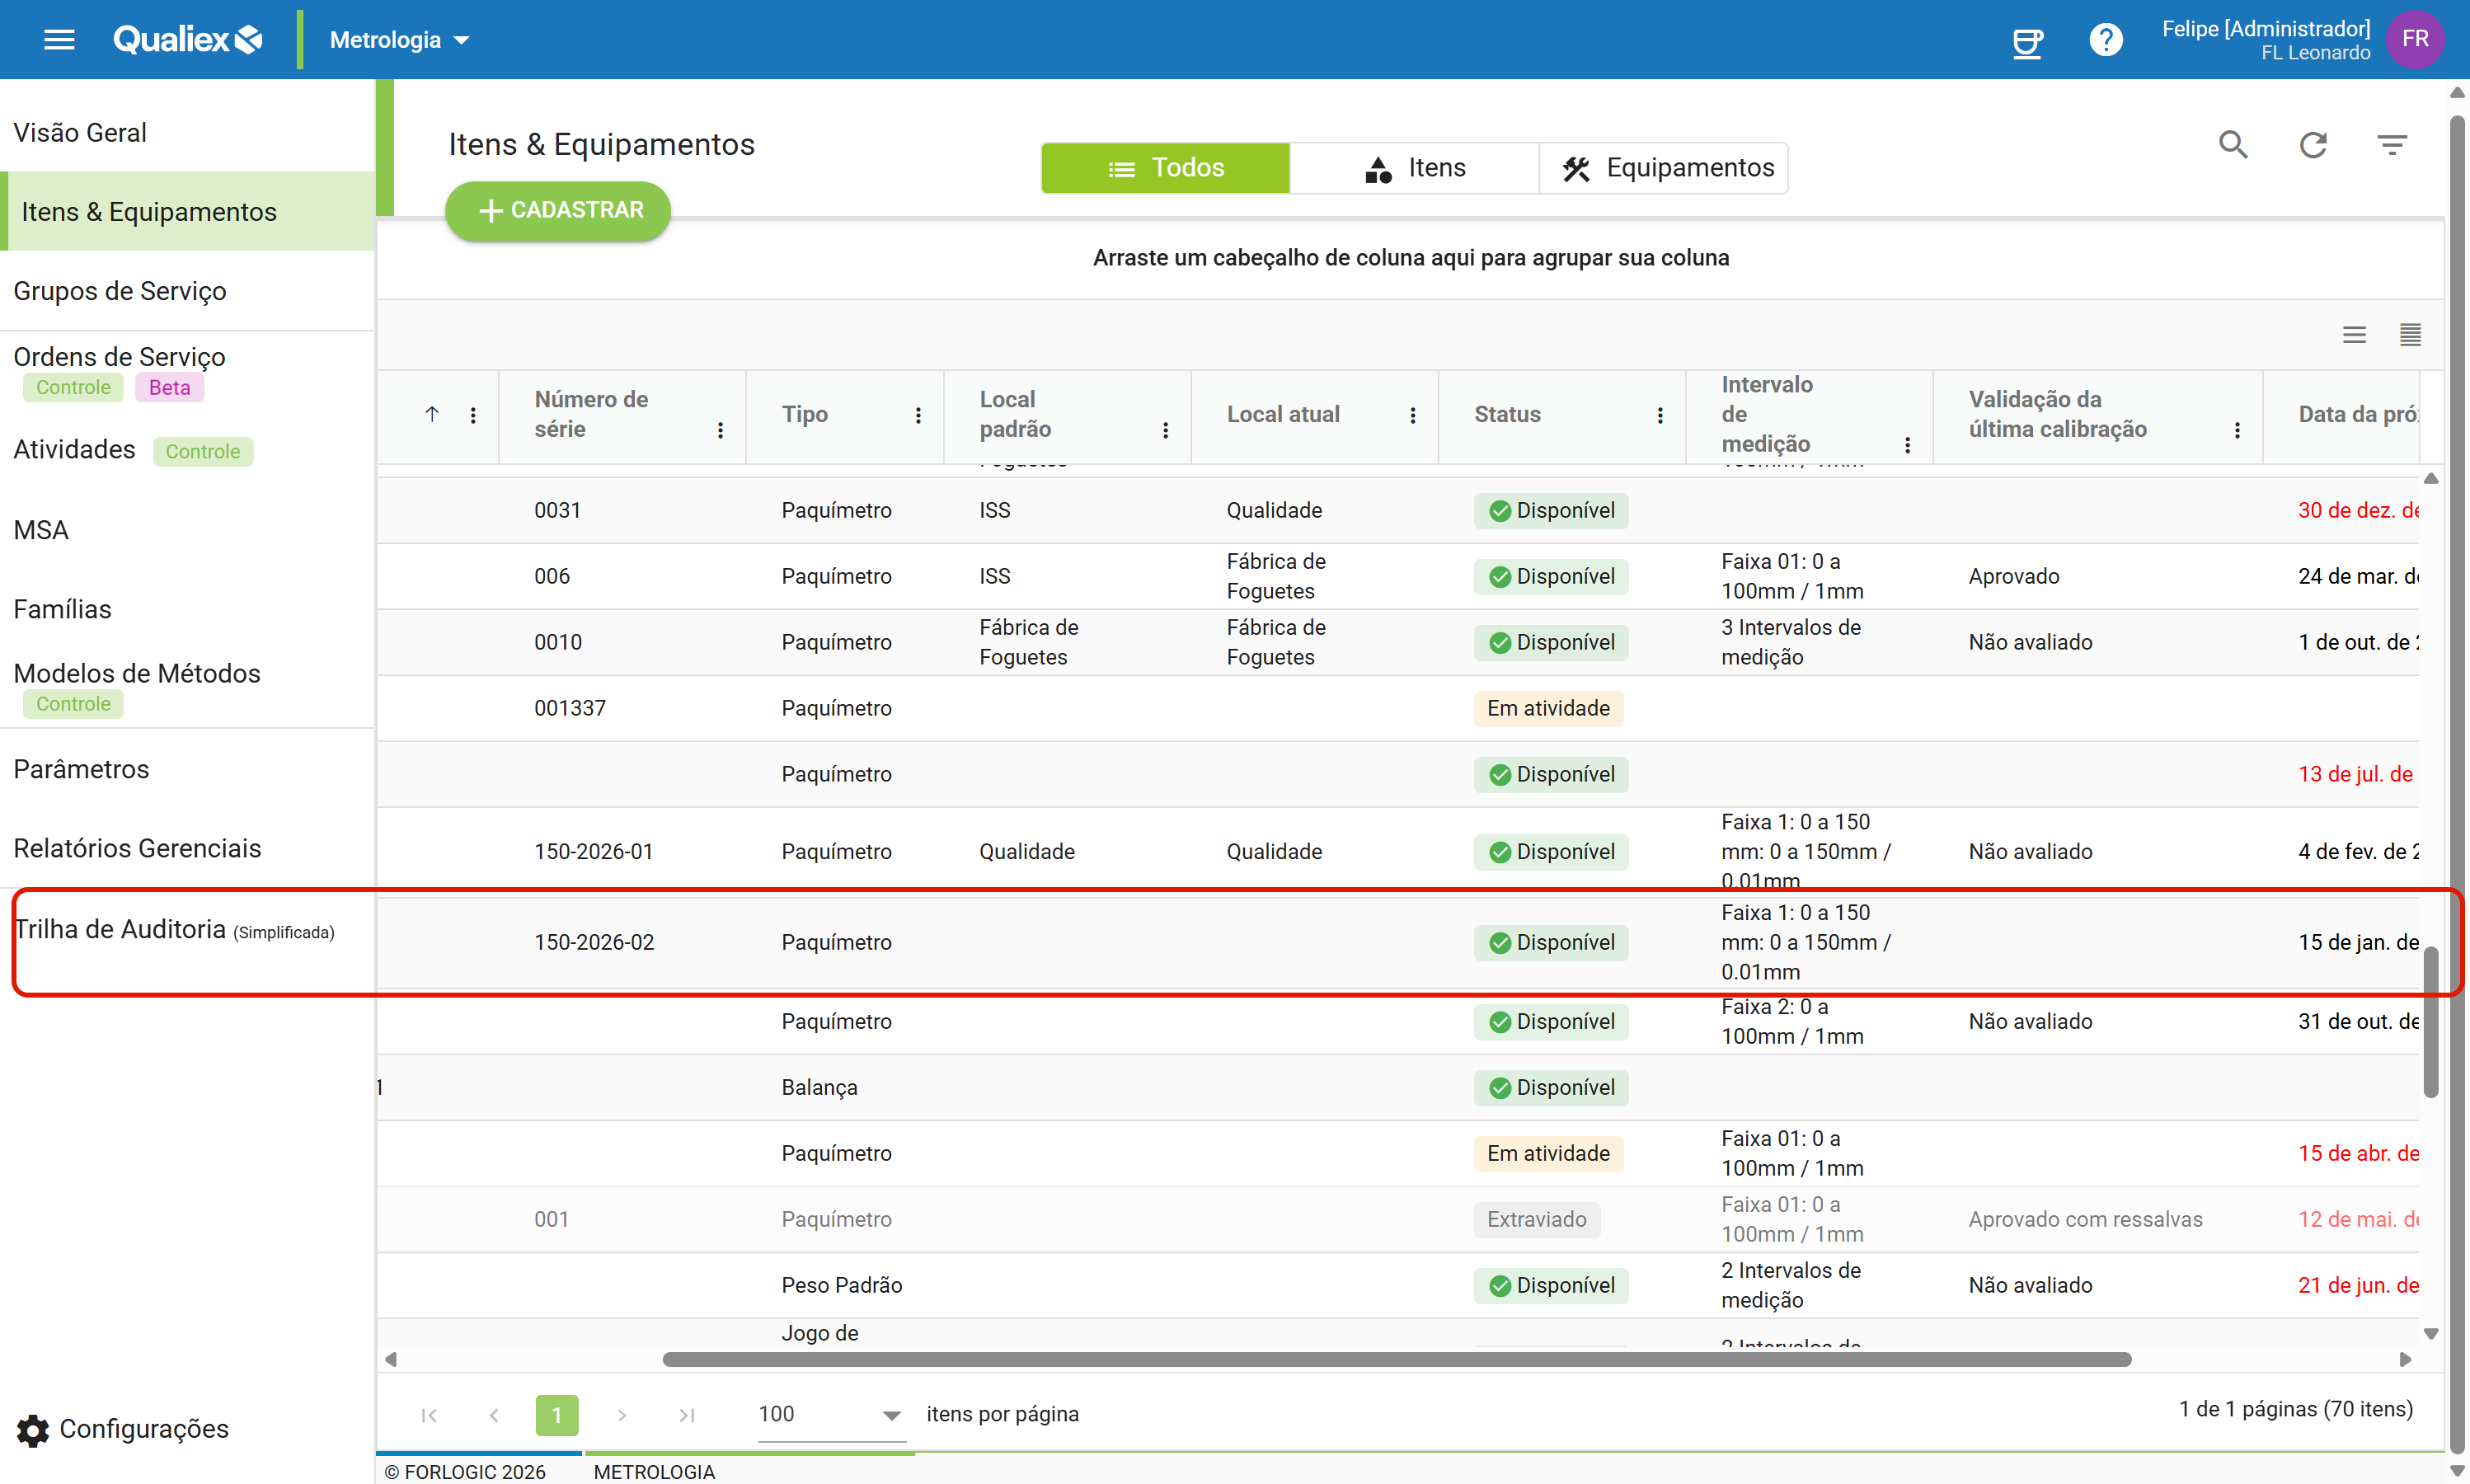Go to first page arrow

(429, 1415)
